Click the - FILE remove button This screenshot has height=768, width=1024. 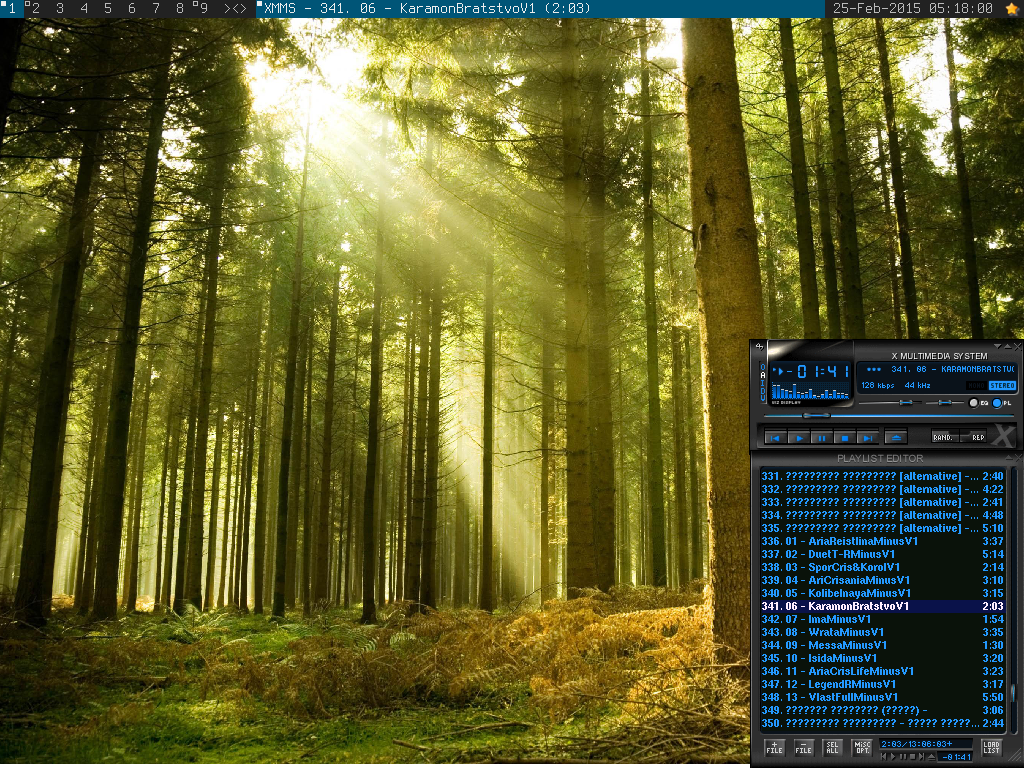803,748
